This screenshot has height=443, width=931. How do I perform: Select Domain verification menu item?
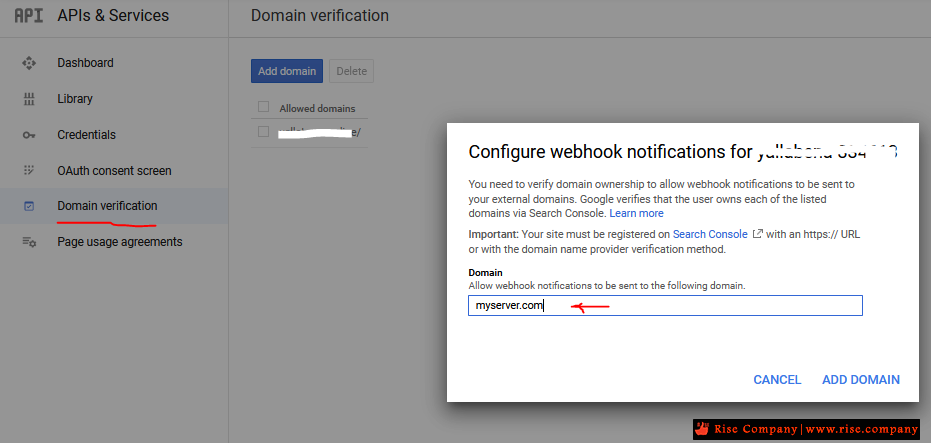[107, 206]
